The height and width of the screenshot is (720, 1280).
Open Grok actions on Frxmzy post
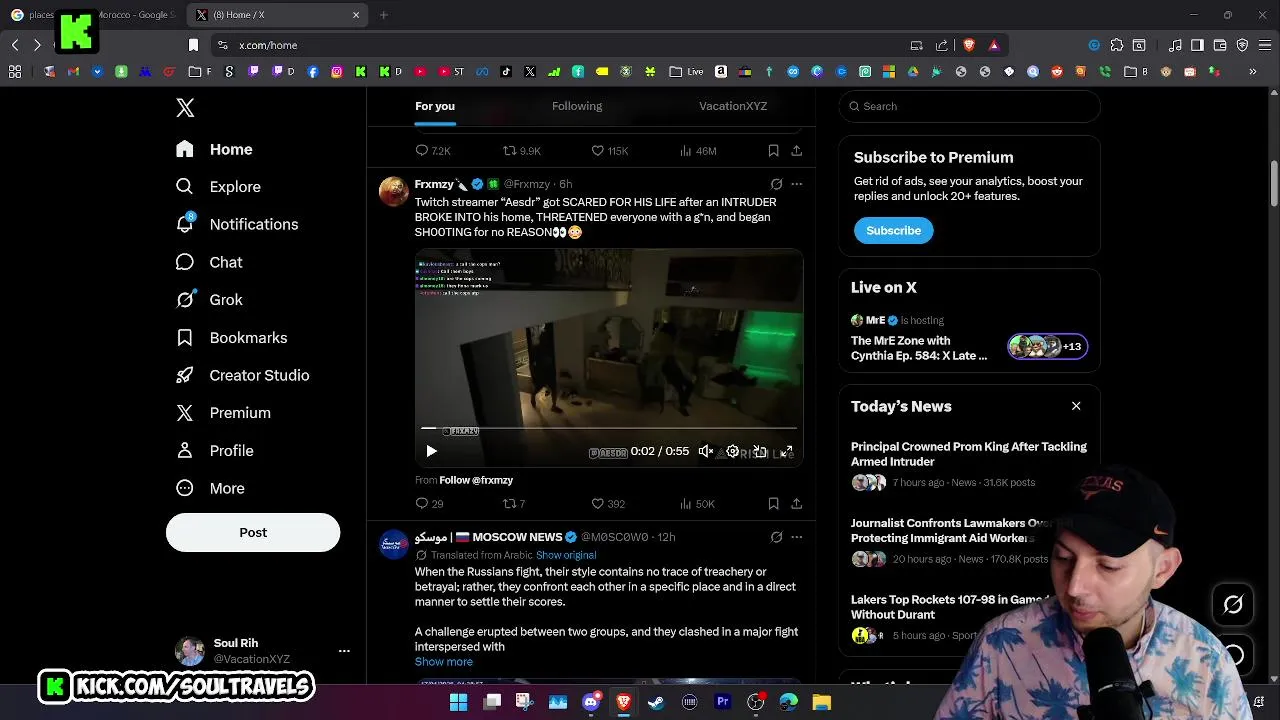pos(776,184)
